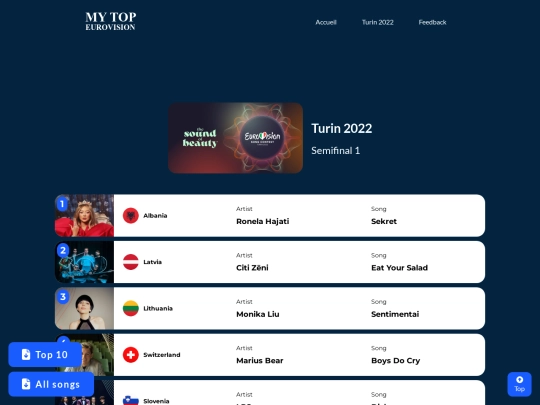Screen dimensions: 540x405
Task: Click the Slovenia flag icon
Action: pos(131,400)
